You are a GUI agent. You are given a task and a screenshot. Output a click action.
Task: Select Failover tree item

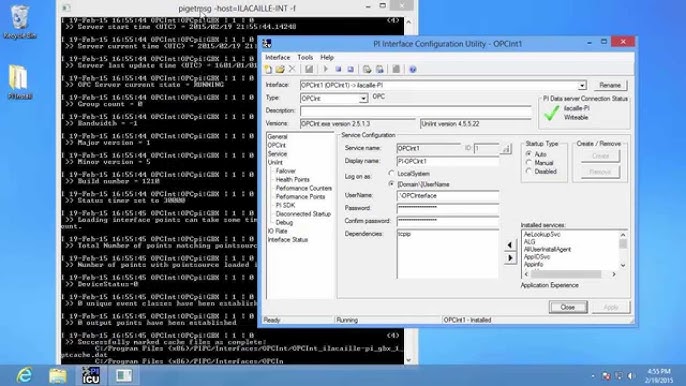(x=286, y=171)
